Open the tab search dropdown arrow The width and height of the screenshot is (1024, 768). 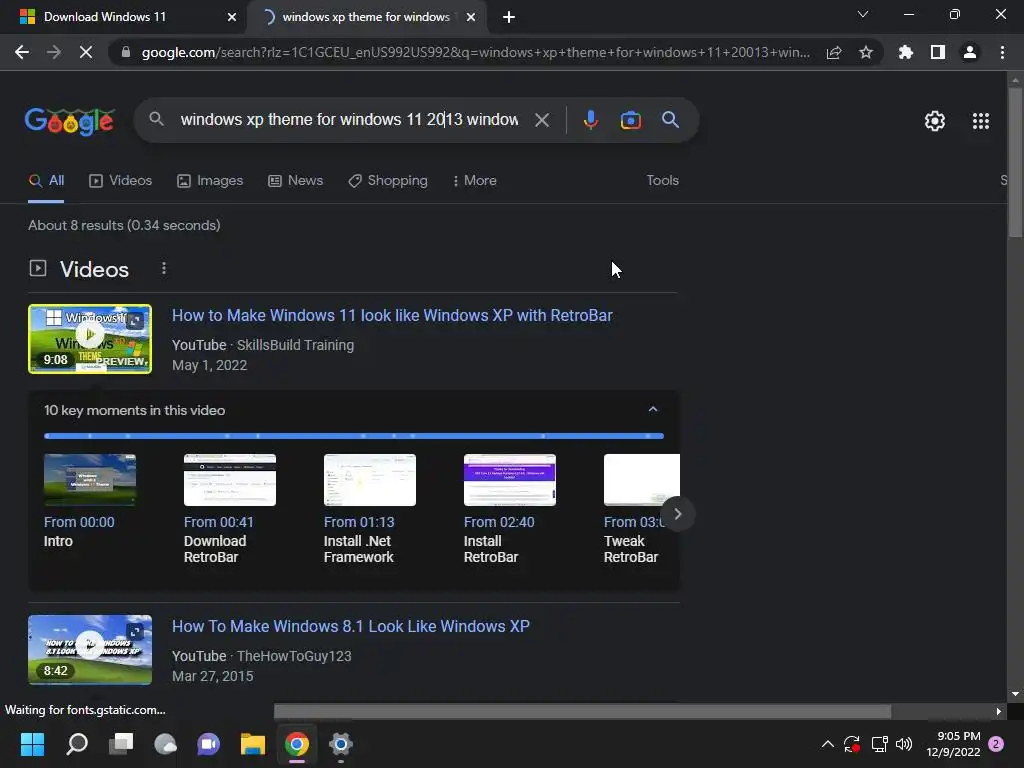pyautogui.click(x=863, y=14)
